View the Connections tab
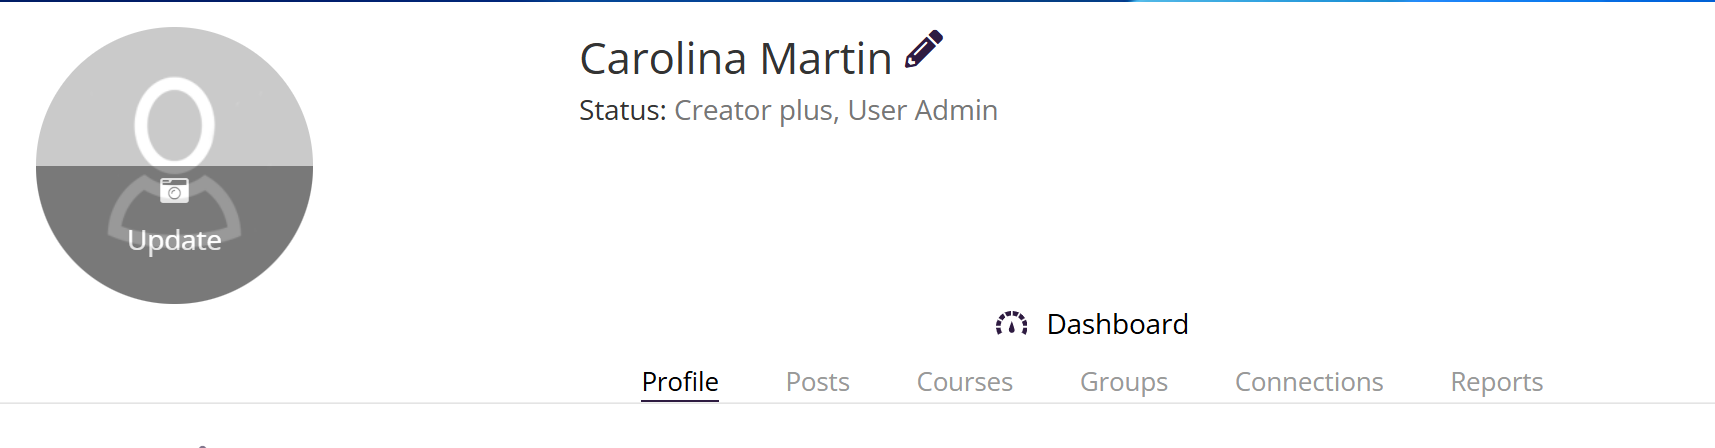The image size is (1715, 448). [1308, 382]
